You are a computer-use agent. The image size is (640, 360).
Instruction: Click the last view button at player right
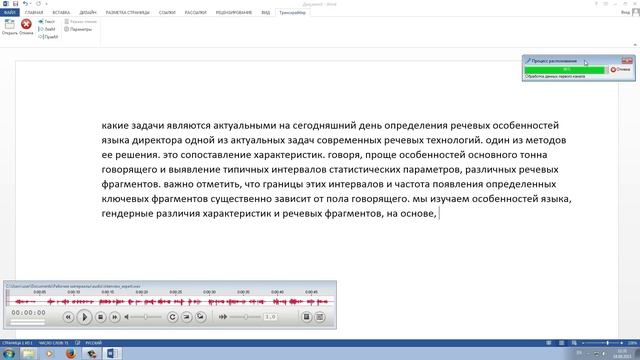pos(320,317)
